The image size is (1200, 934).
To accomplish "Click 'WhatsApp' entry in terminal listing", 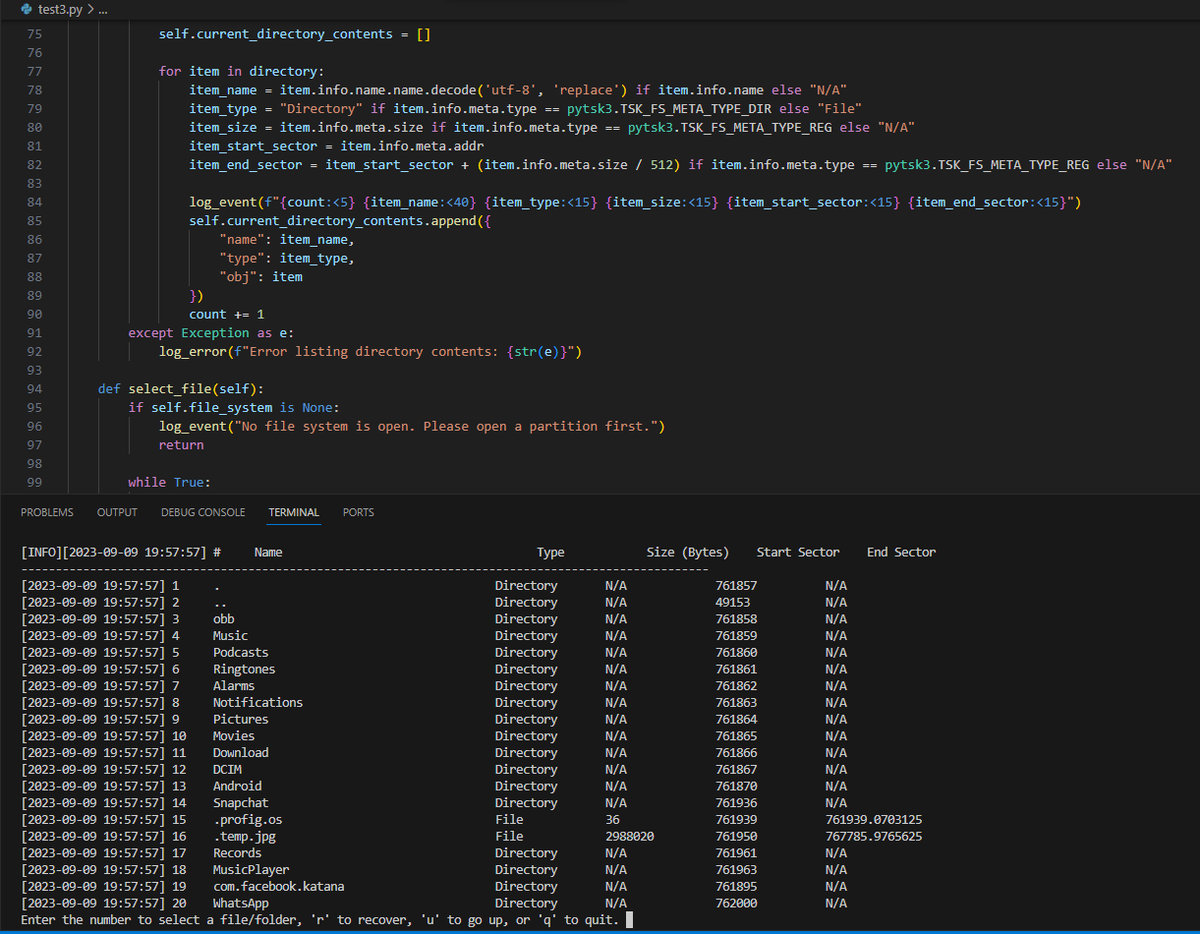I will point(241,903).
